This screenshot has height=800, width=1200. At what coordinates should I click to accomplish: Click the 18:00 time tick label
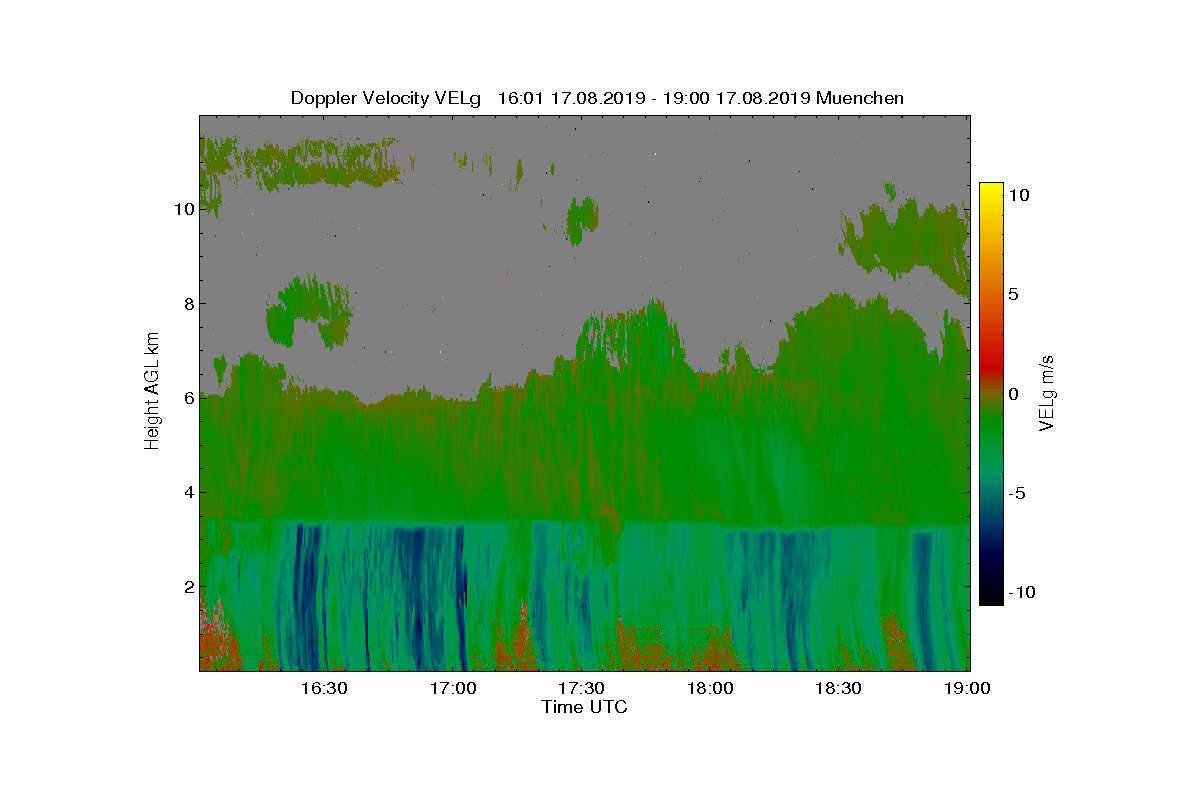(x=710, y=688)
